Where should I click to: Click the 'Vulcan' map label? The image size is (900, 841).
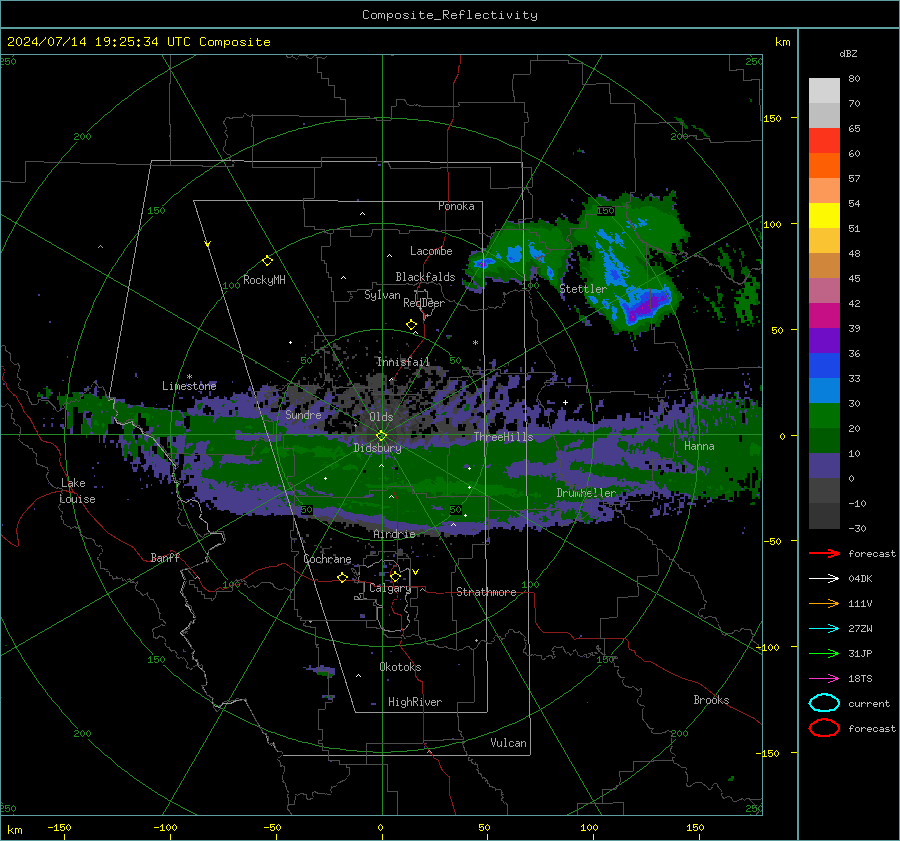(508, 743)
